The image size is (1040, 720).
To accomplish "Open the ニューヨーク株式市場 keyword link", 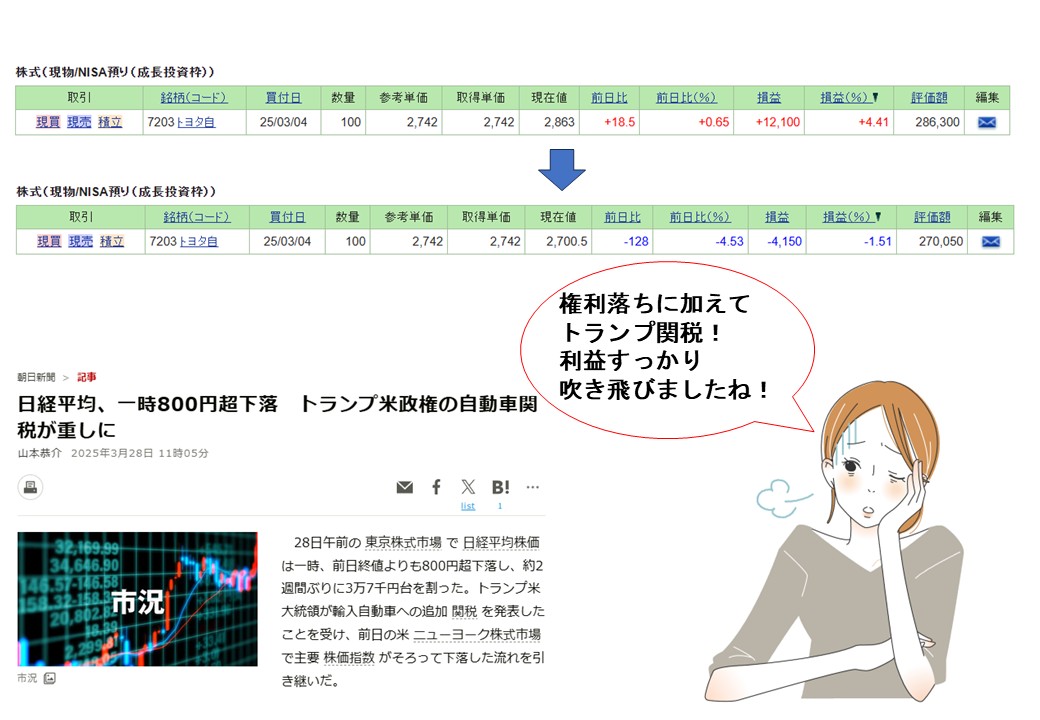I will pyautogui.click(x=477, y=634).
